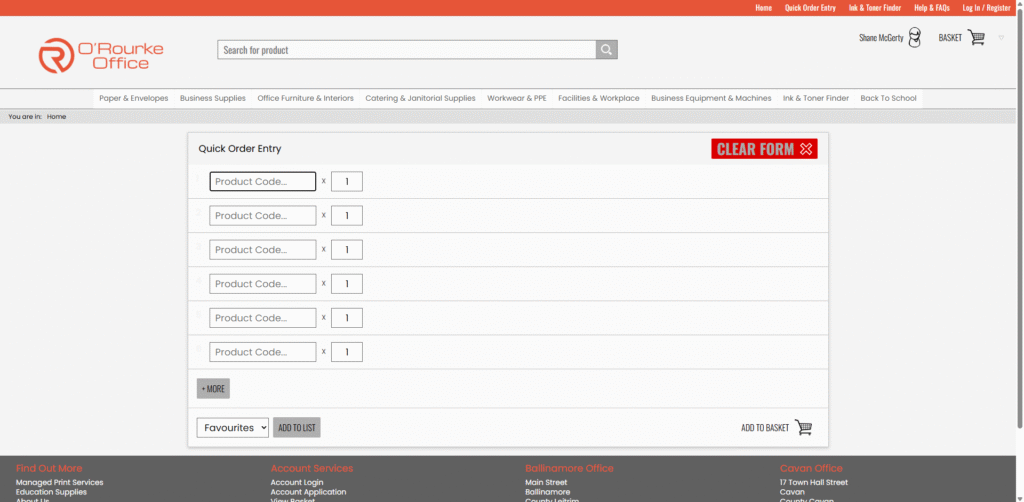Viewport: 1024px width, 502px height.
Task: Open the basket cart icon in header
Action: tap(976, 38)
